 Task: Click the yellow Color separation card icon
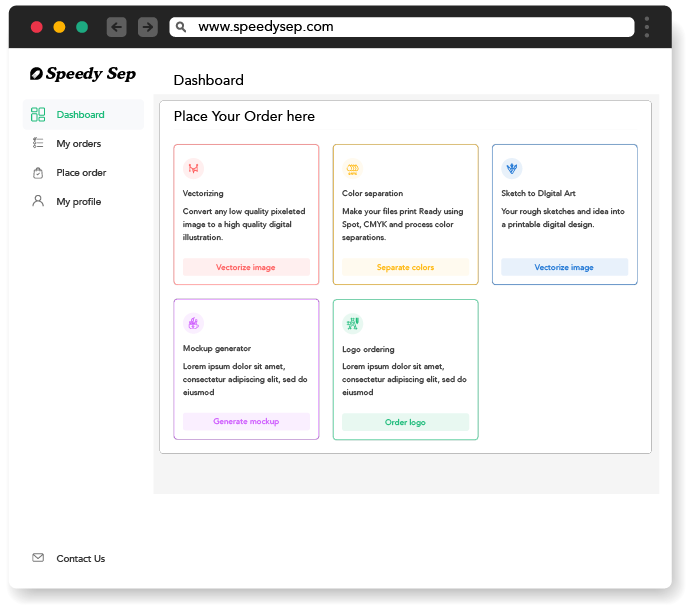click(352, 168)
